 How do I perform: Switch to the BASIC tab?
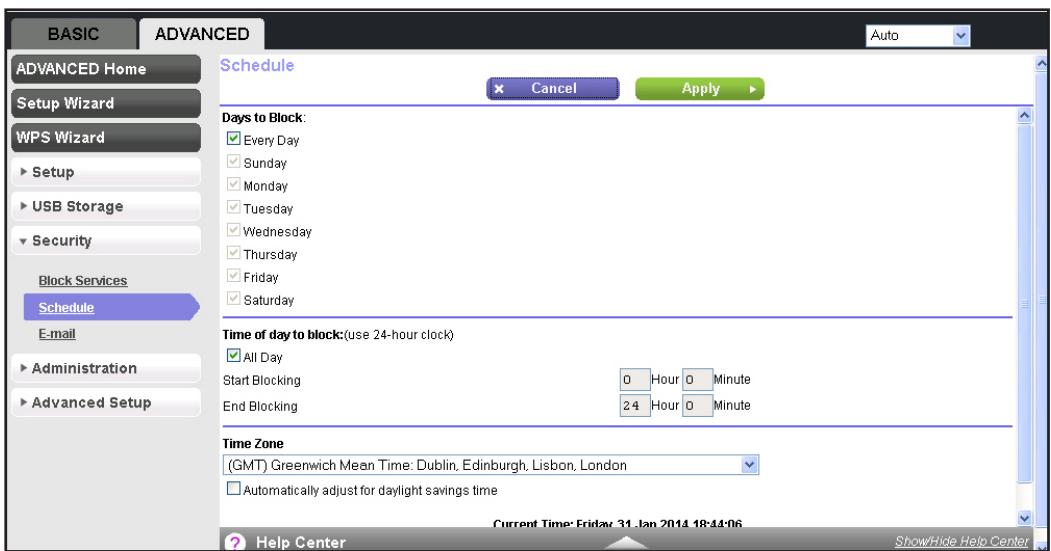(73, 34)
